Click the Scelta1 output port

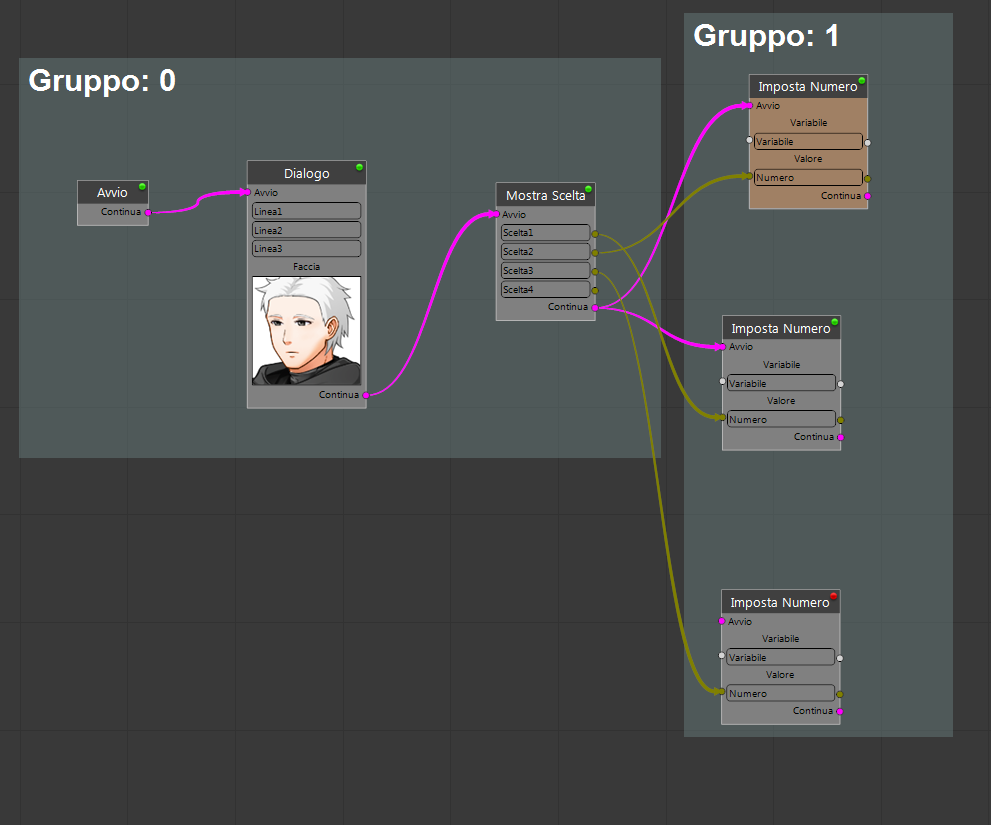[595, 234]
